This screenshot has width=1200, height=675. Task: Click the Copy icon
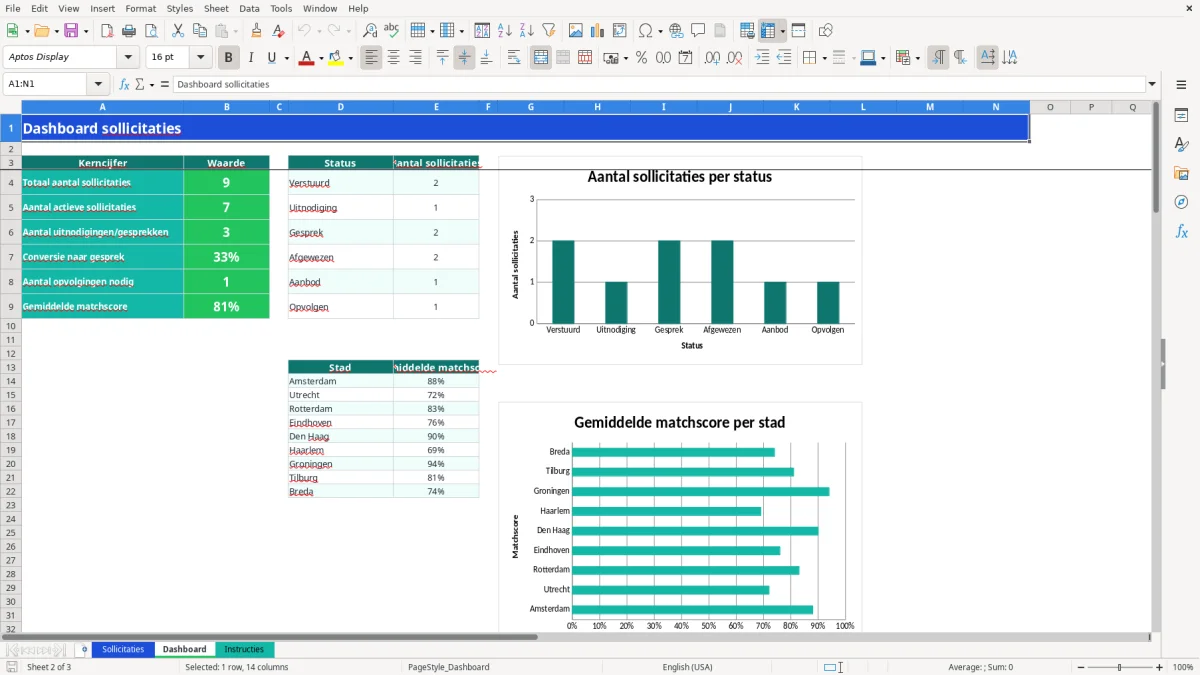tap(200, 31)
